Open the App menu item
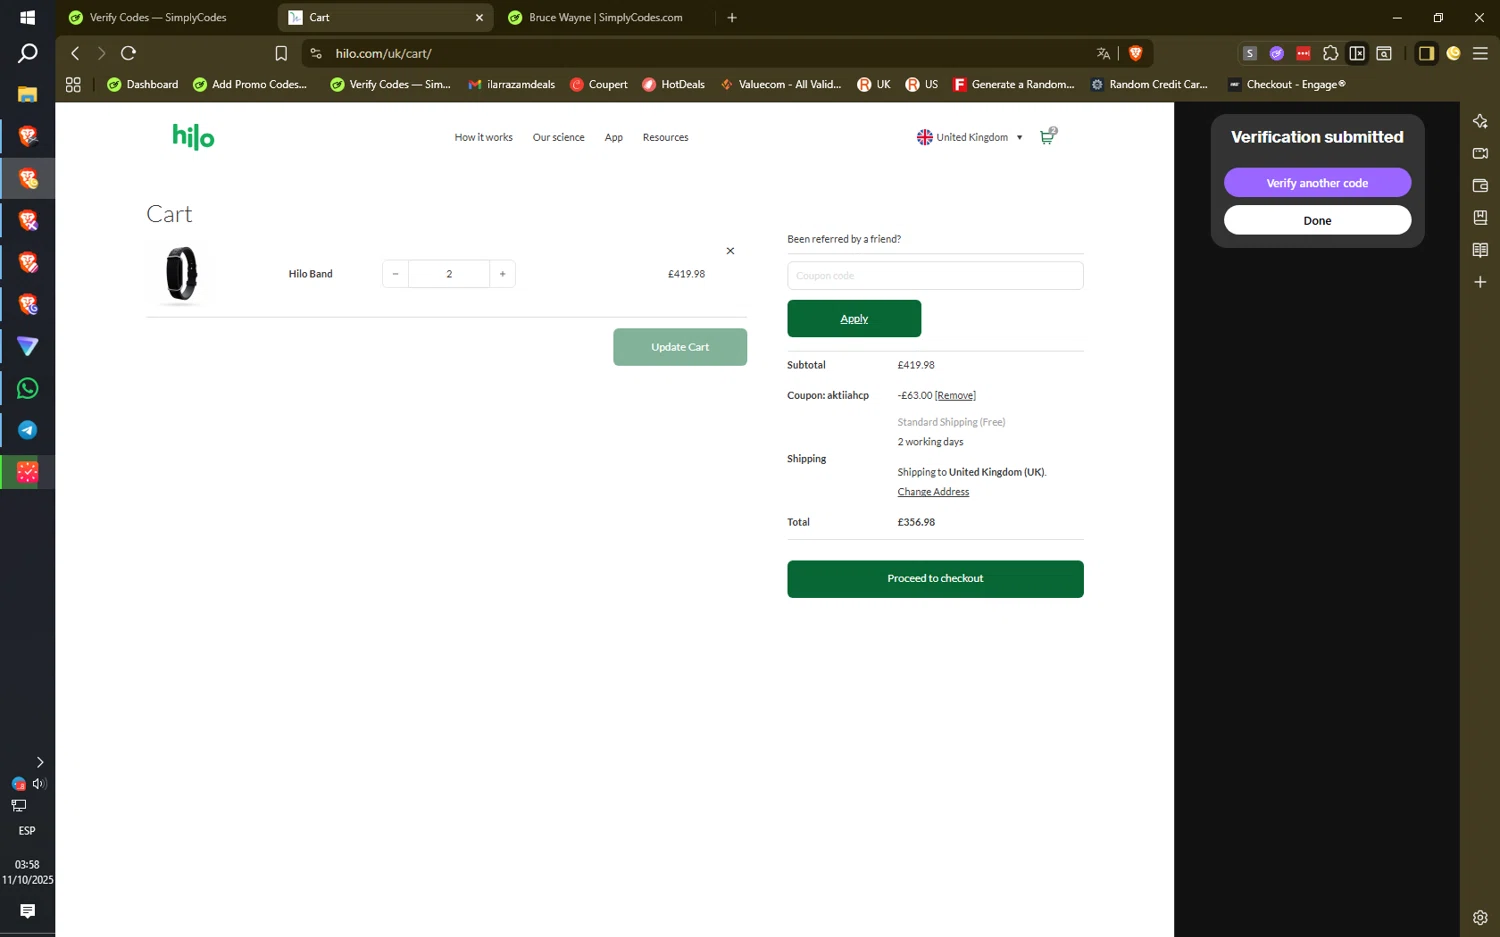The width and height of the screenshot is (1500, 937). pos(614,137)
